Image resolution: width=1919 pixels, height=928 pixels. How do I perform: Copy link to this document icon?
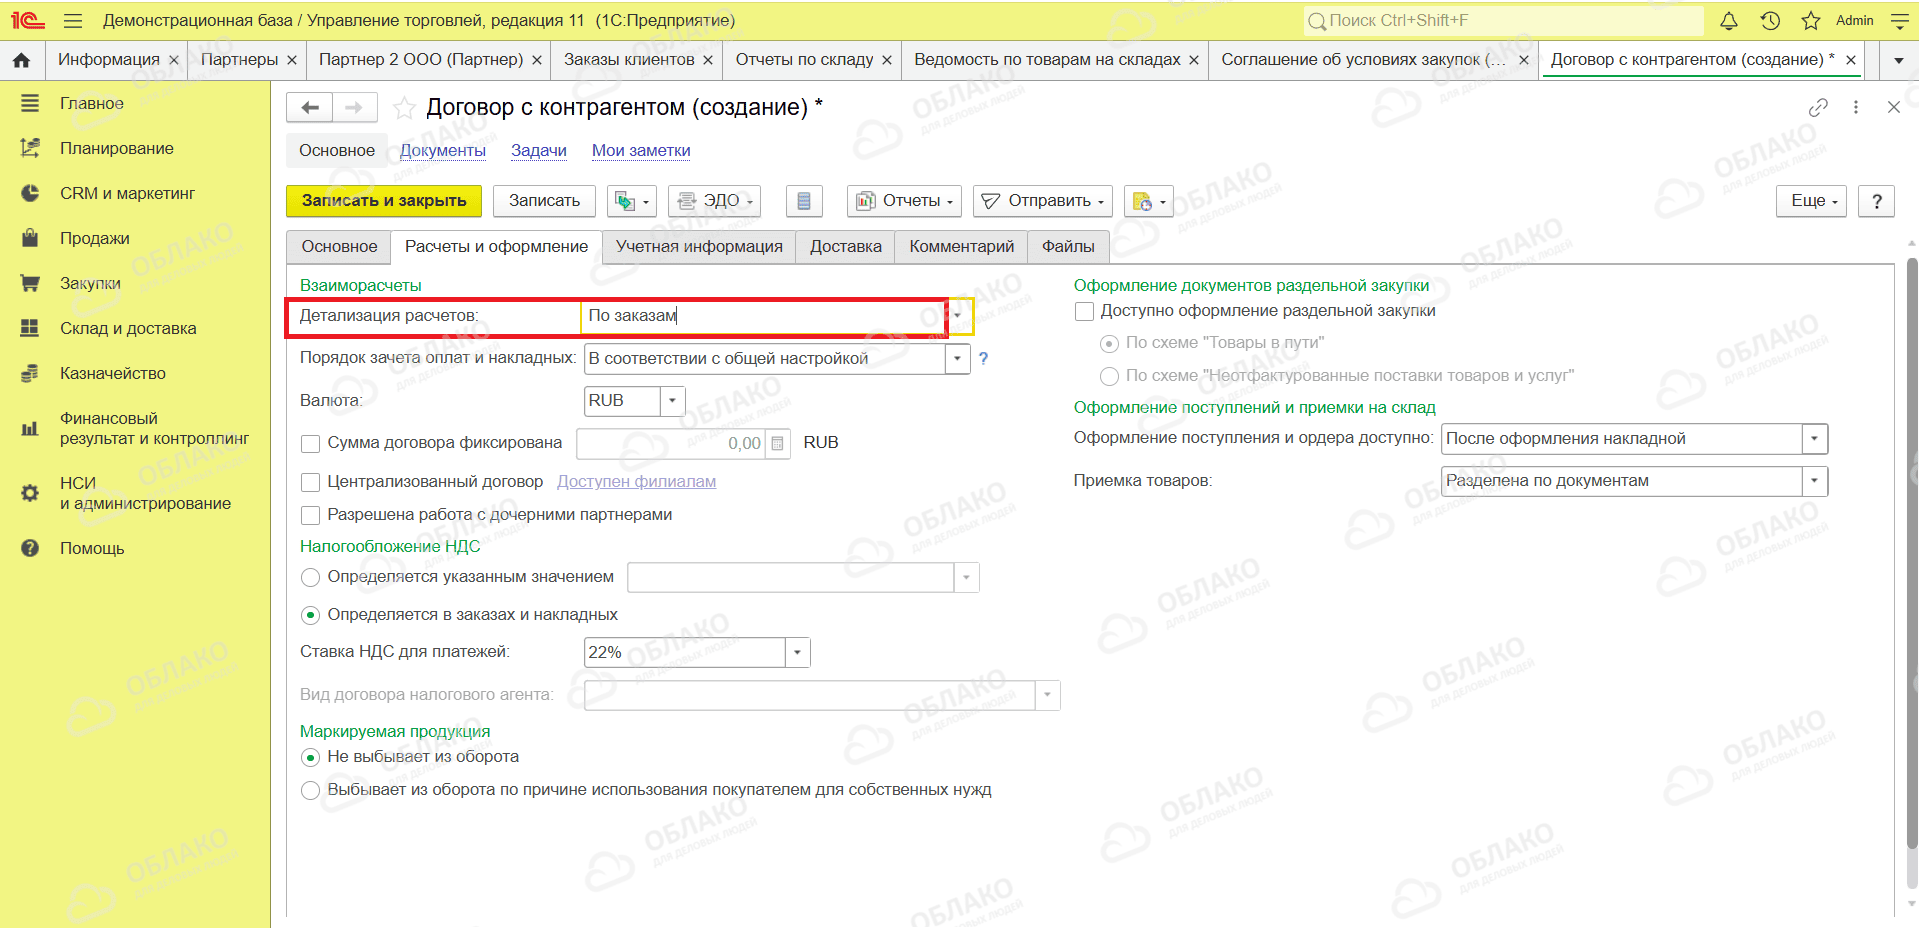pyautogui.click(x=1818, y=107)
